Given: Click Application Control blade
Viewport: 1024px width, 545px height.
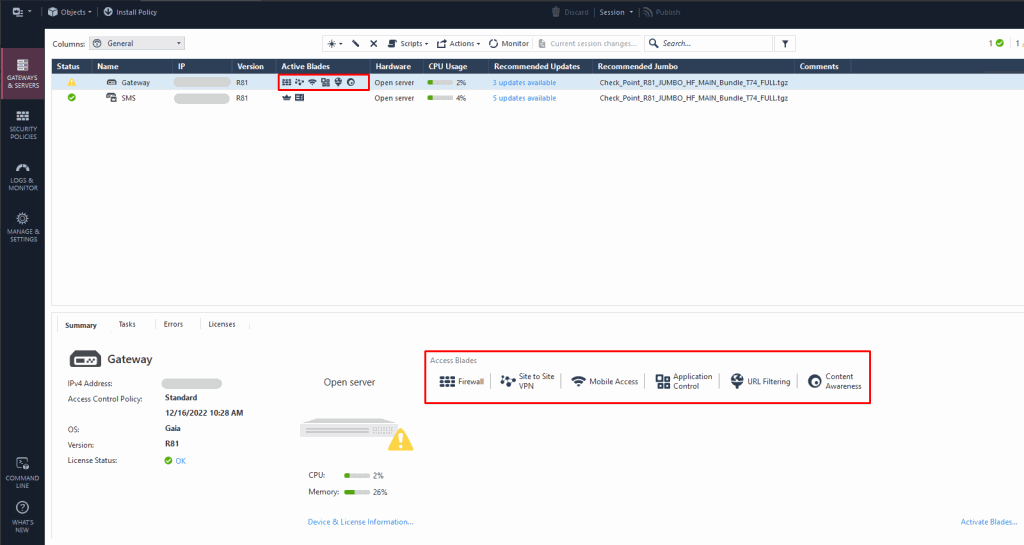Looking at the screenshot, I should tap(684, 381).
